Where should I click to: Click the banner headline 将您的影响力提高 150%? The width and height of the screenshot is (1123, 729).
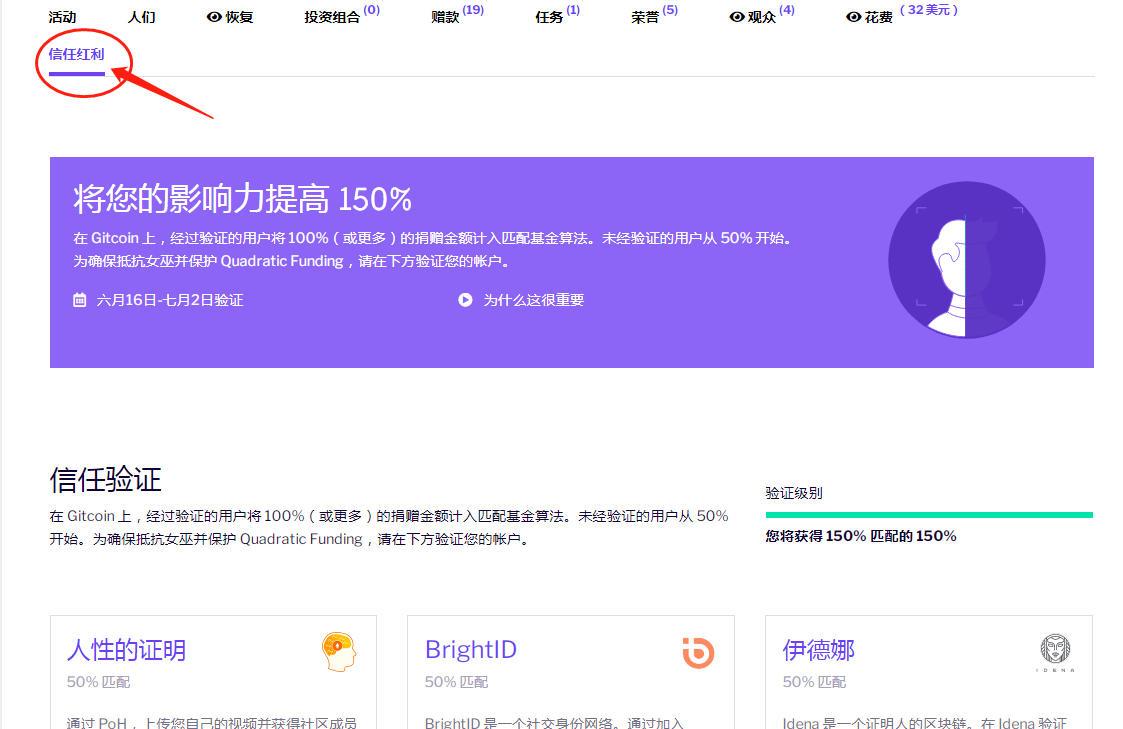point(242,199)
